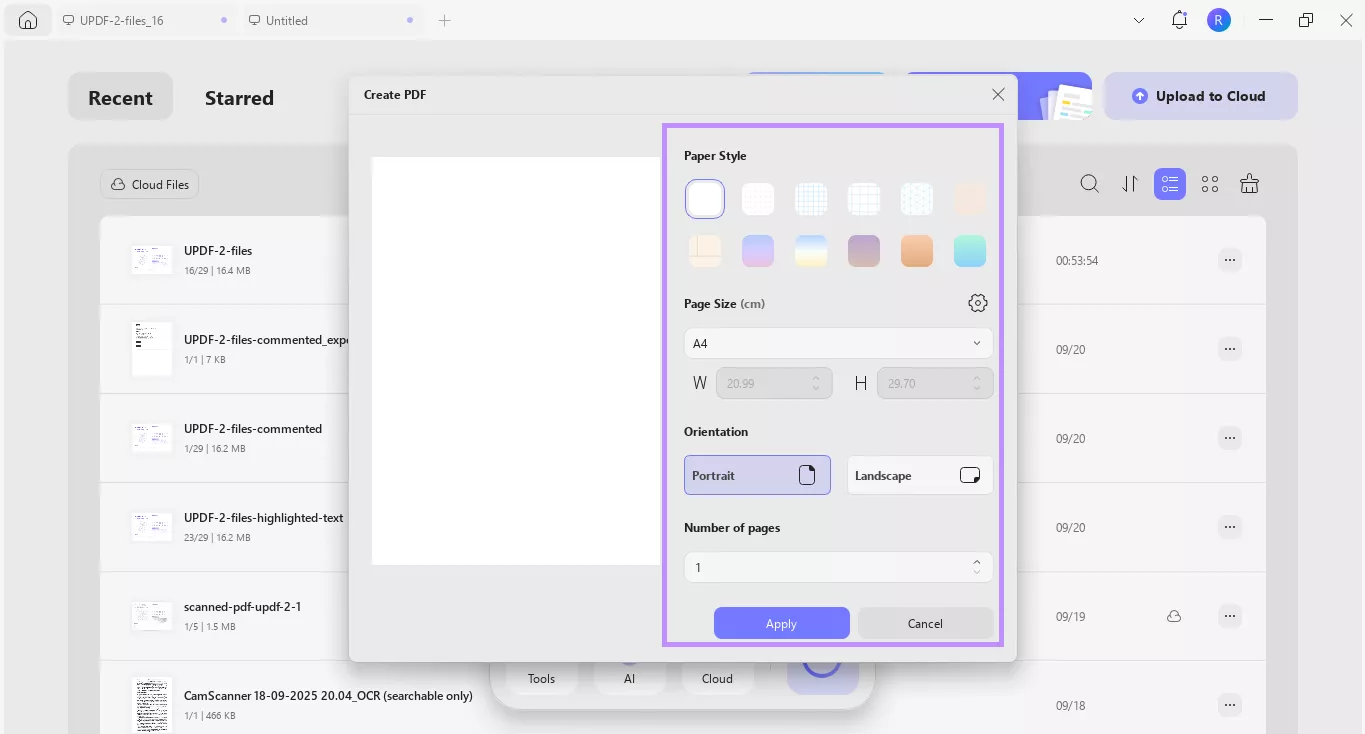Click the Home icon in the tab bar

pyautogui.click(x=27, y=19)
